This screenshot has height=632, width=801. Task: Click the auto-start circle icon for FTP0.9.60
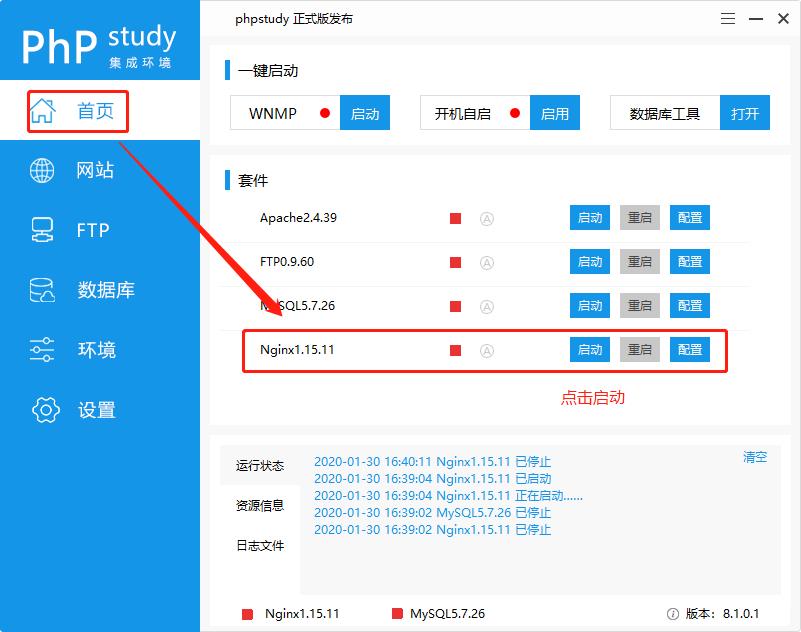tap(487, 263)
